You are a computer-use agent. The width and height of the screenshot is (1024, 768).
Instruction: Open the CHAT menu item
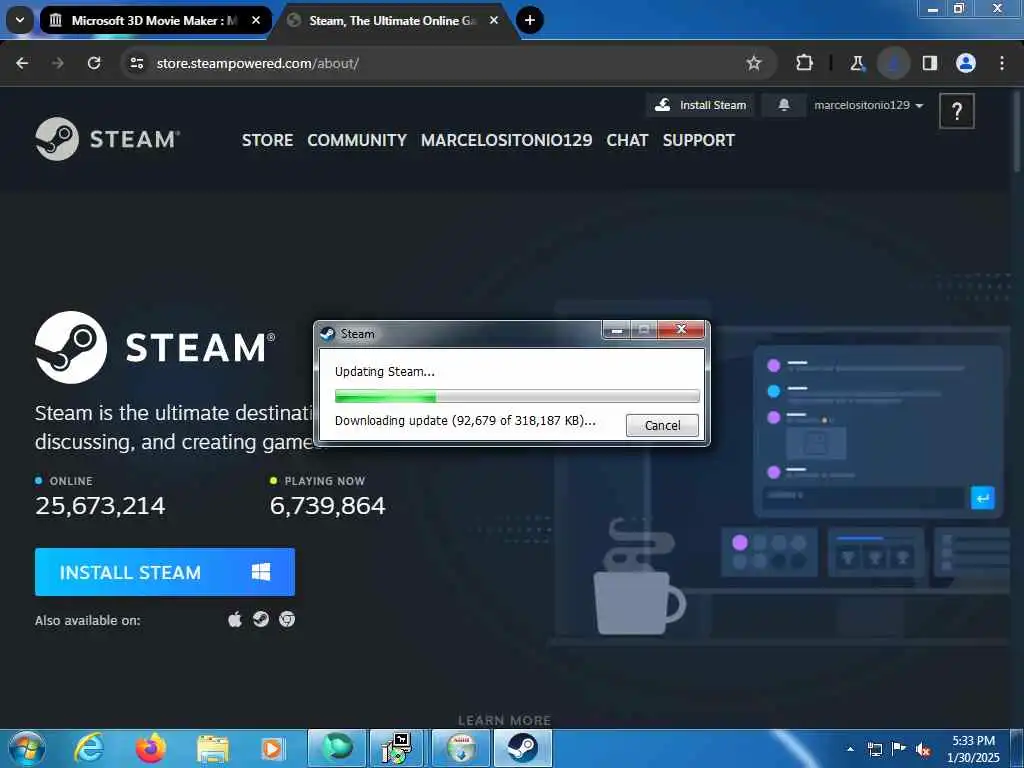pyautogui.click(x=627, y=140)
